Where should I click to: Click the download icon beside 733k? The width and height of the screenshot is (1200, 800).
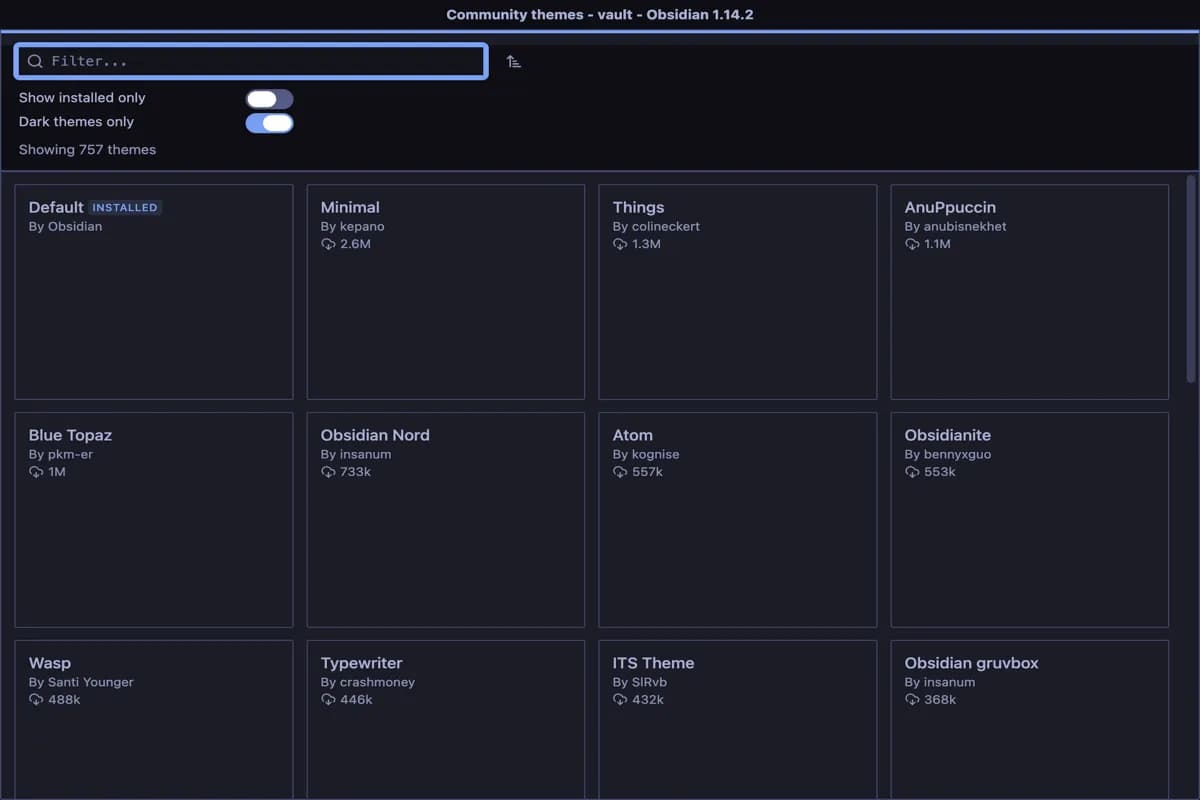(x=328, y=472)
